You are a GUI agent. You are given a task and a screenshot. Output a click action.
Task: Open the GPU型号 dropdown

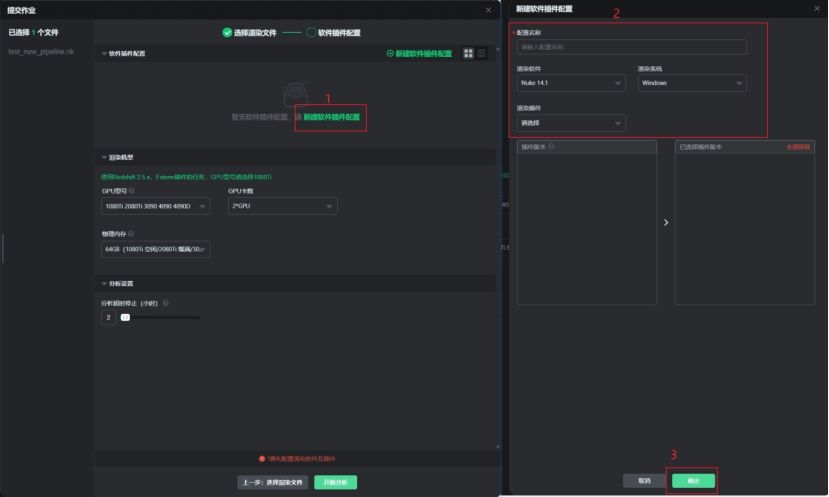(155, 206)
